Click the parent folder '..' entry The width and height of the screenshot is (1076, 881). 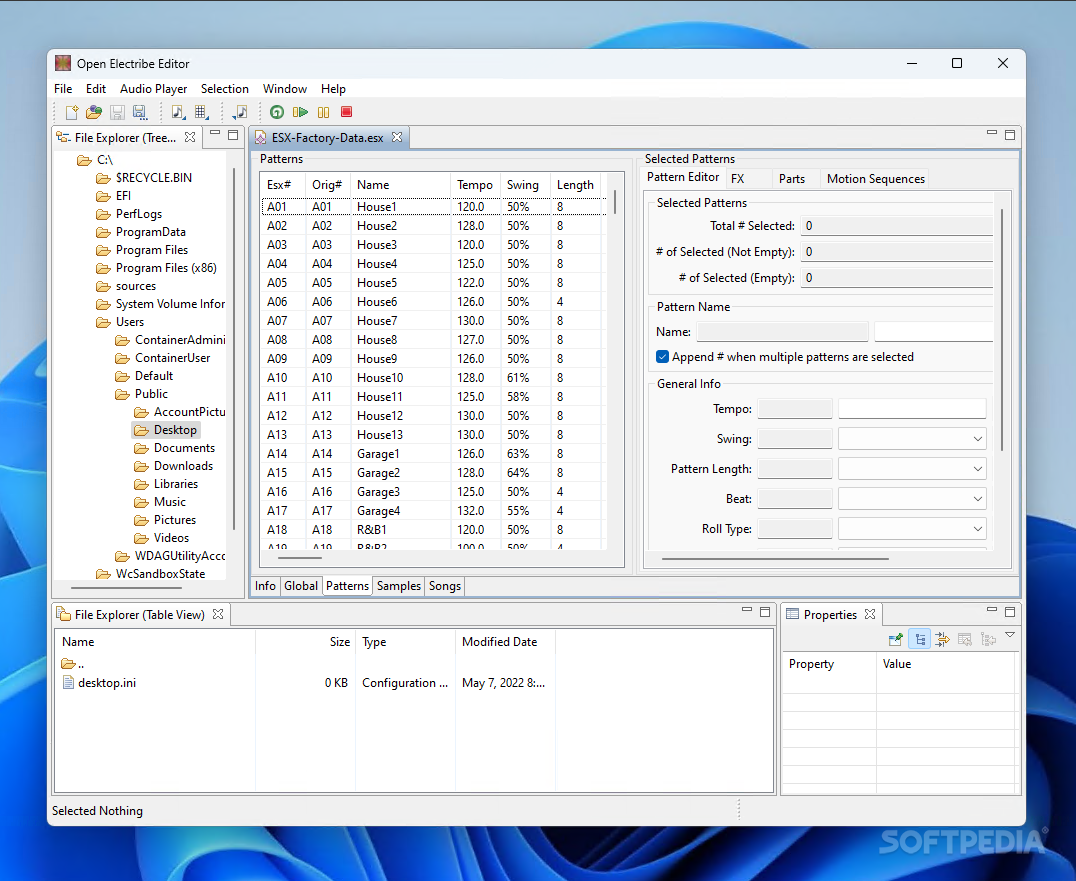[72, 664]
